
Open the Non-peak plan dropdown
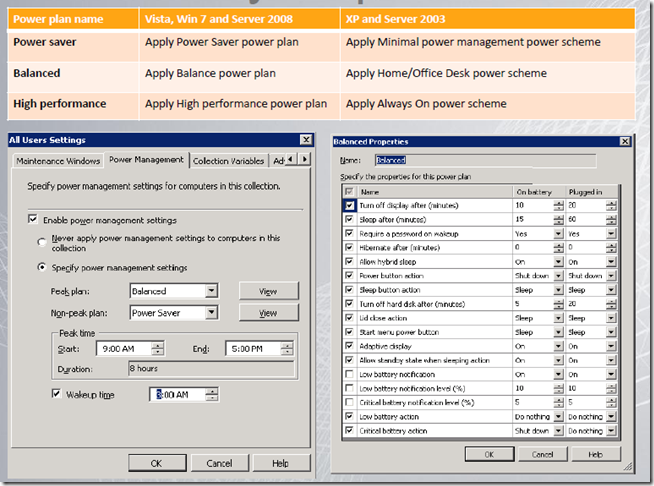coord(211,312)
